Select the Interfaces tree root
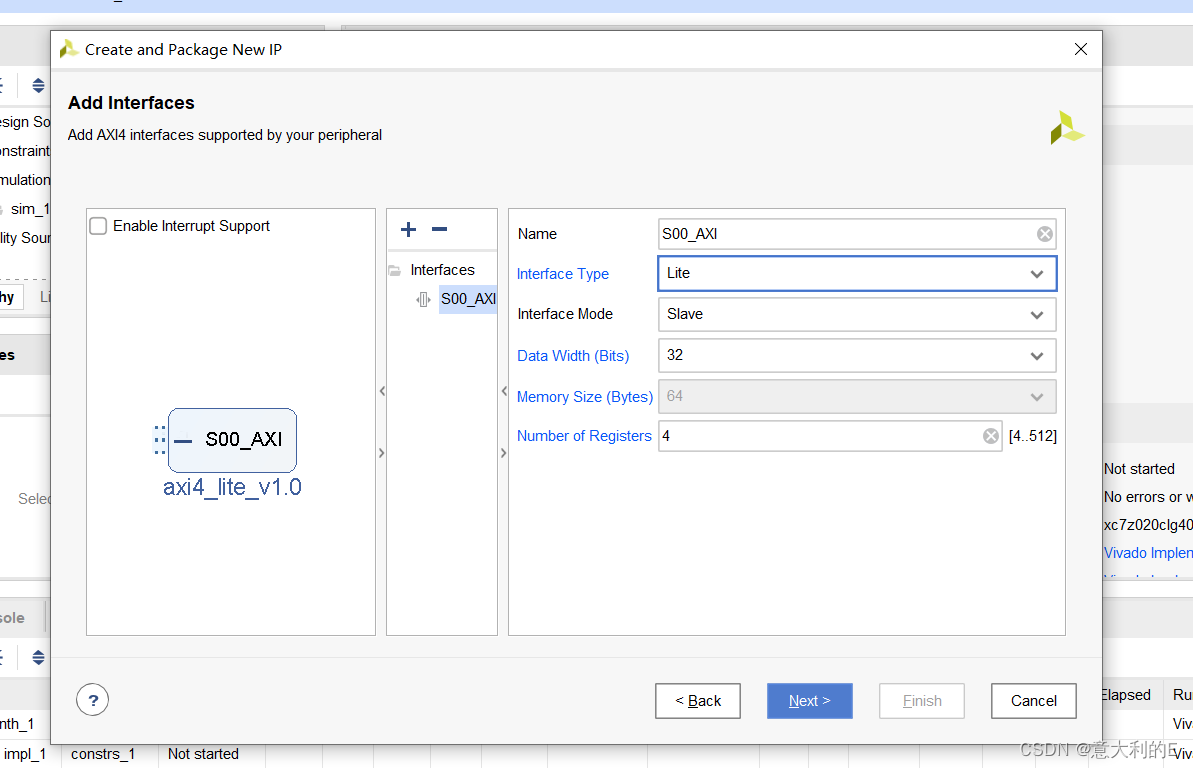This screenshot has width=1193, height=768. coord(442,270)
